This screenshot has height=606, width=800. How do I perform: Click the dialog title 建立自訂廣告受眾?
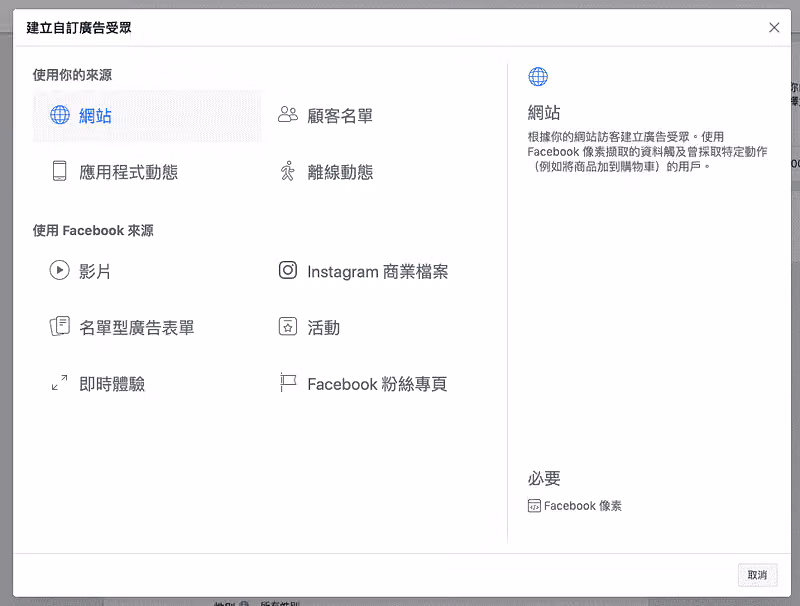(x=79, y=28)
